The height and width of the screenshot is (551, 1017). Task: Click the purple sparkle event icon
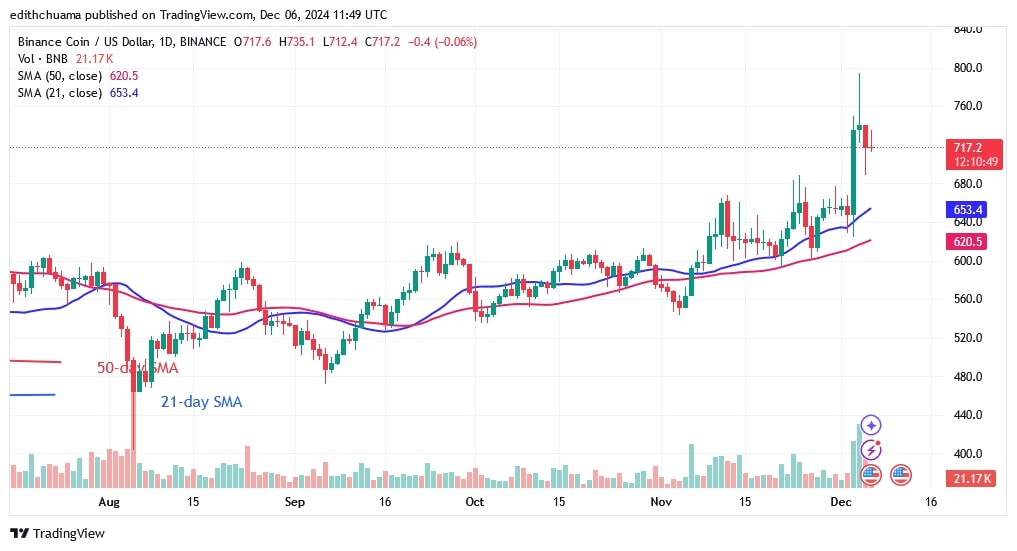870,425
